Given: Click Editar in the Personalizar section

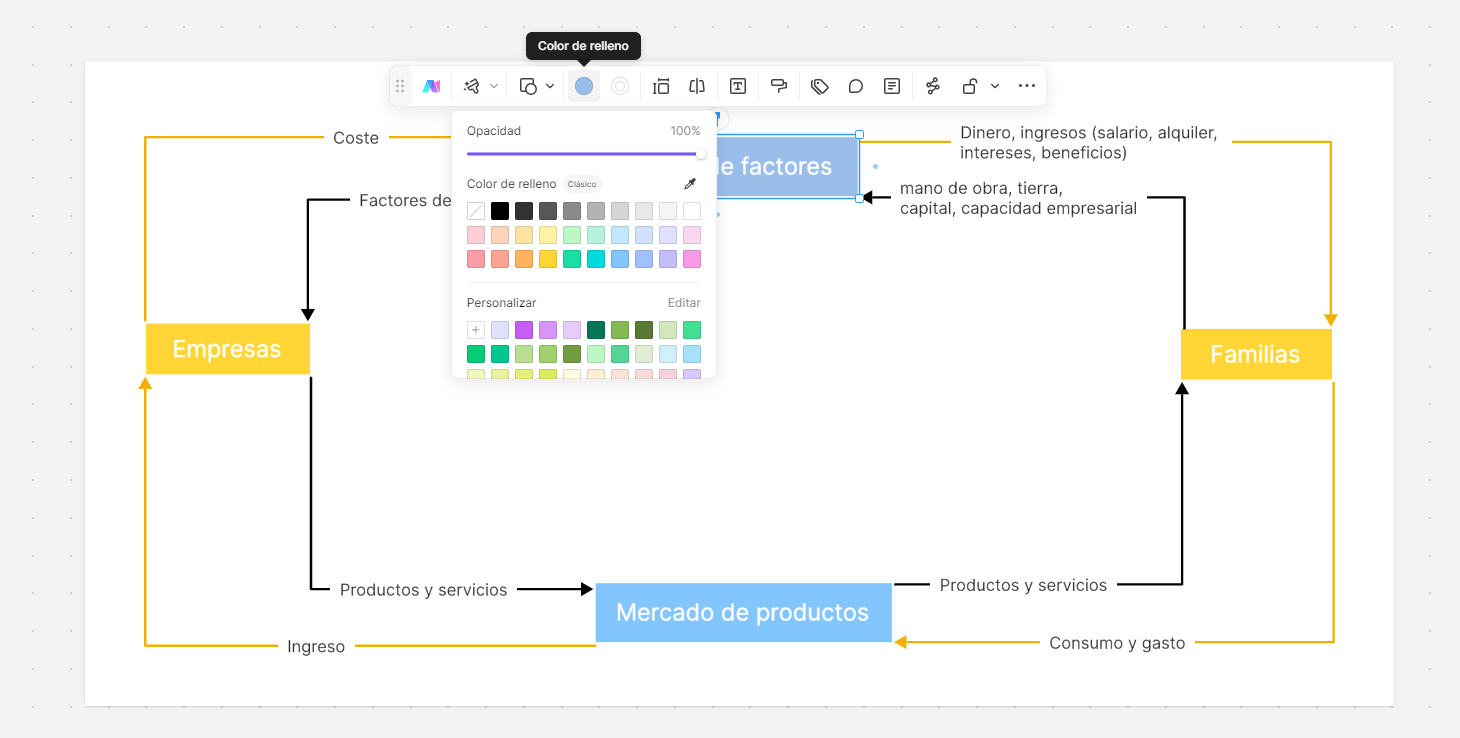Looking at the screenshot, I should pyautogui.click(x=684, y=303).
